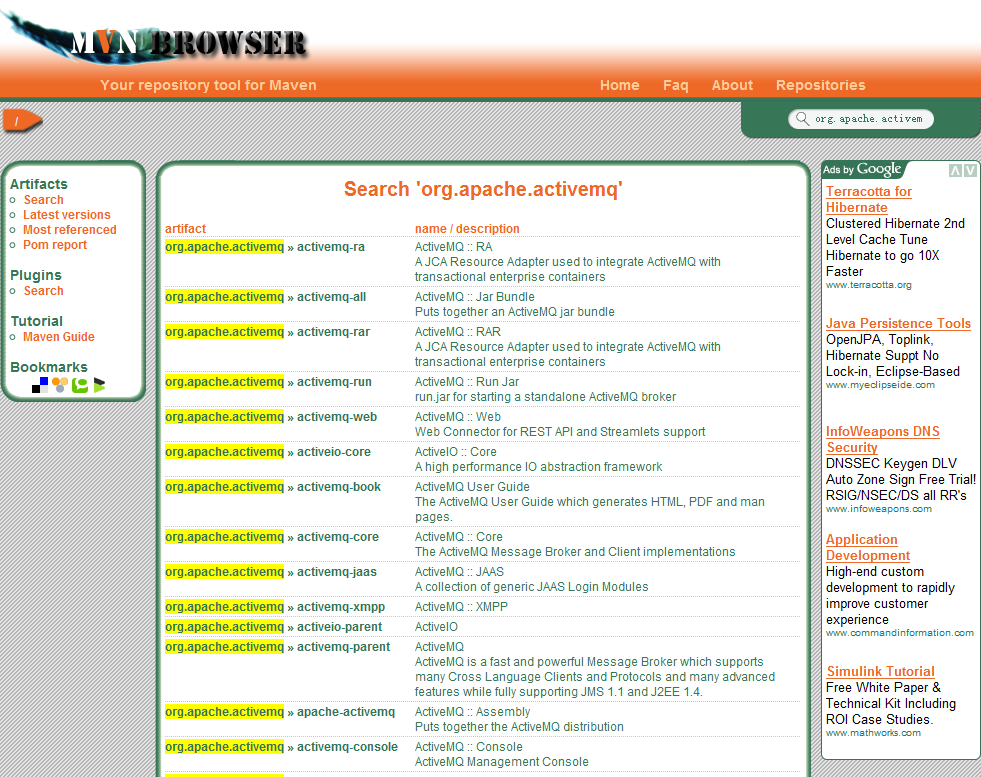Viewport: 981px width, 777px height.
Task: Click the Search 'org.apache.activemq' heading
Action: click(x=483, y=189)
